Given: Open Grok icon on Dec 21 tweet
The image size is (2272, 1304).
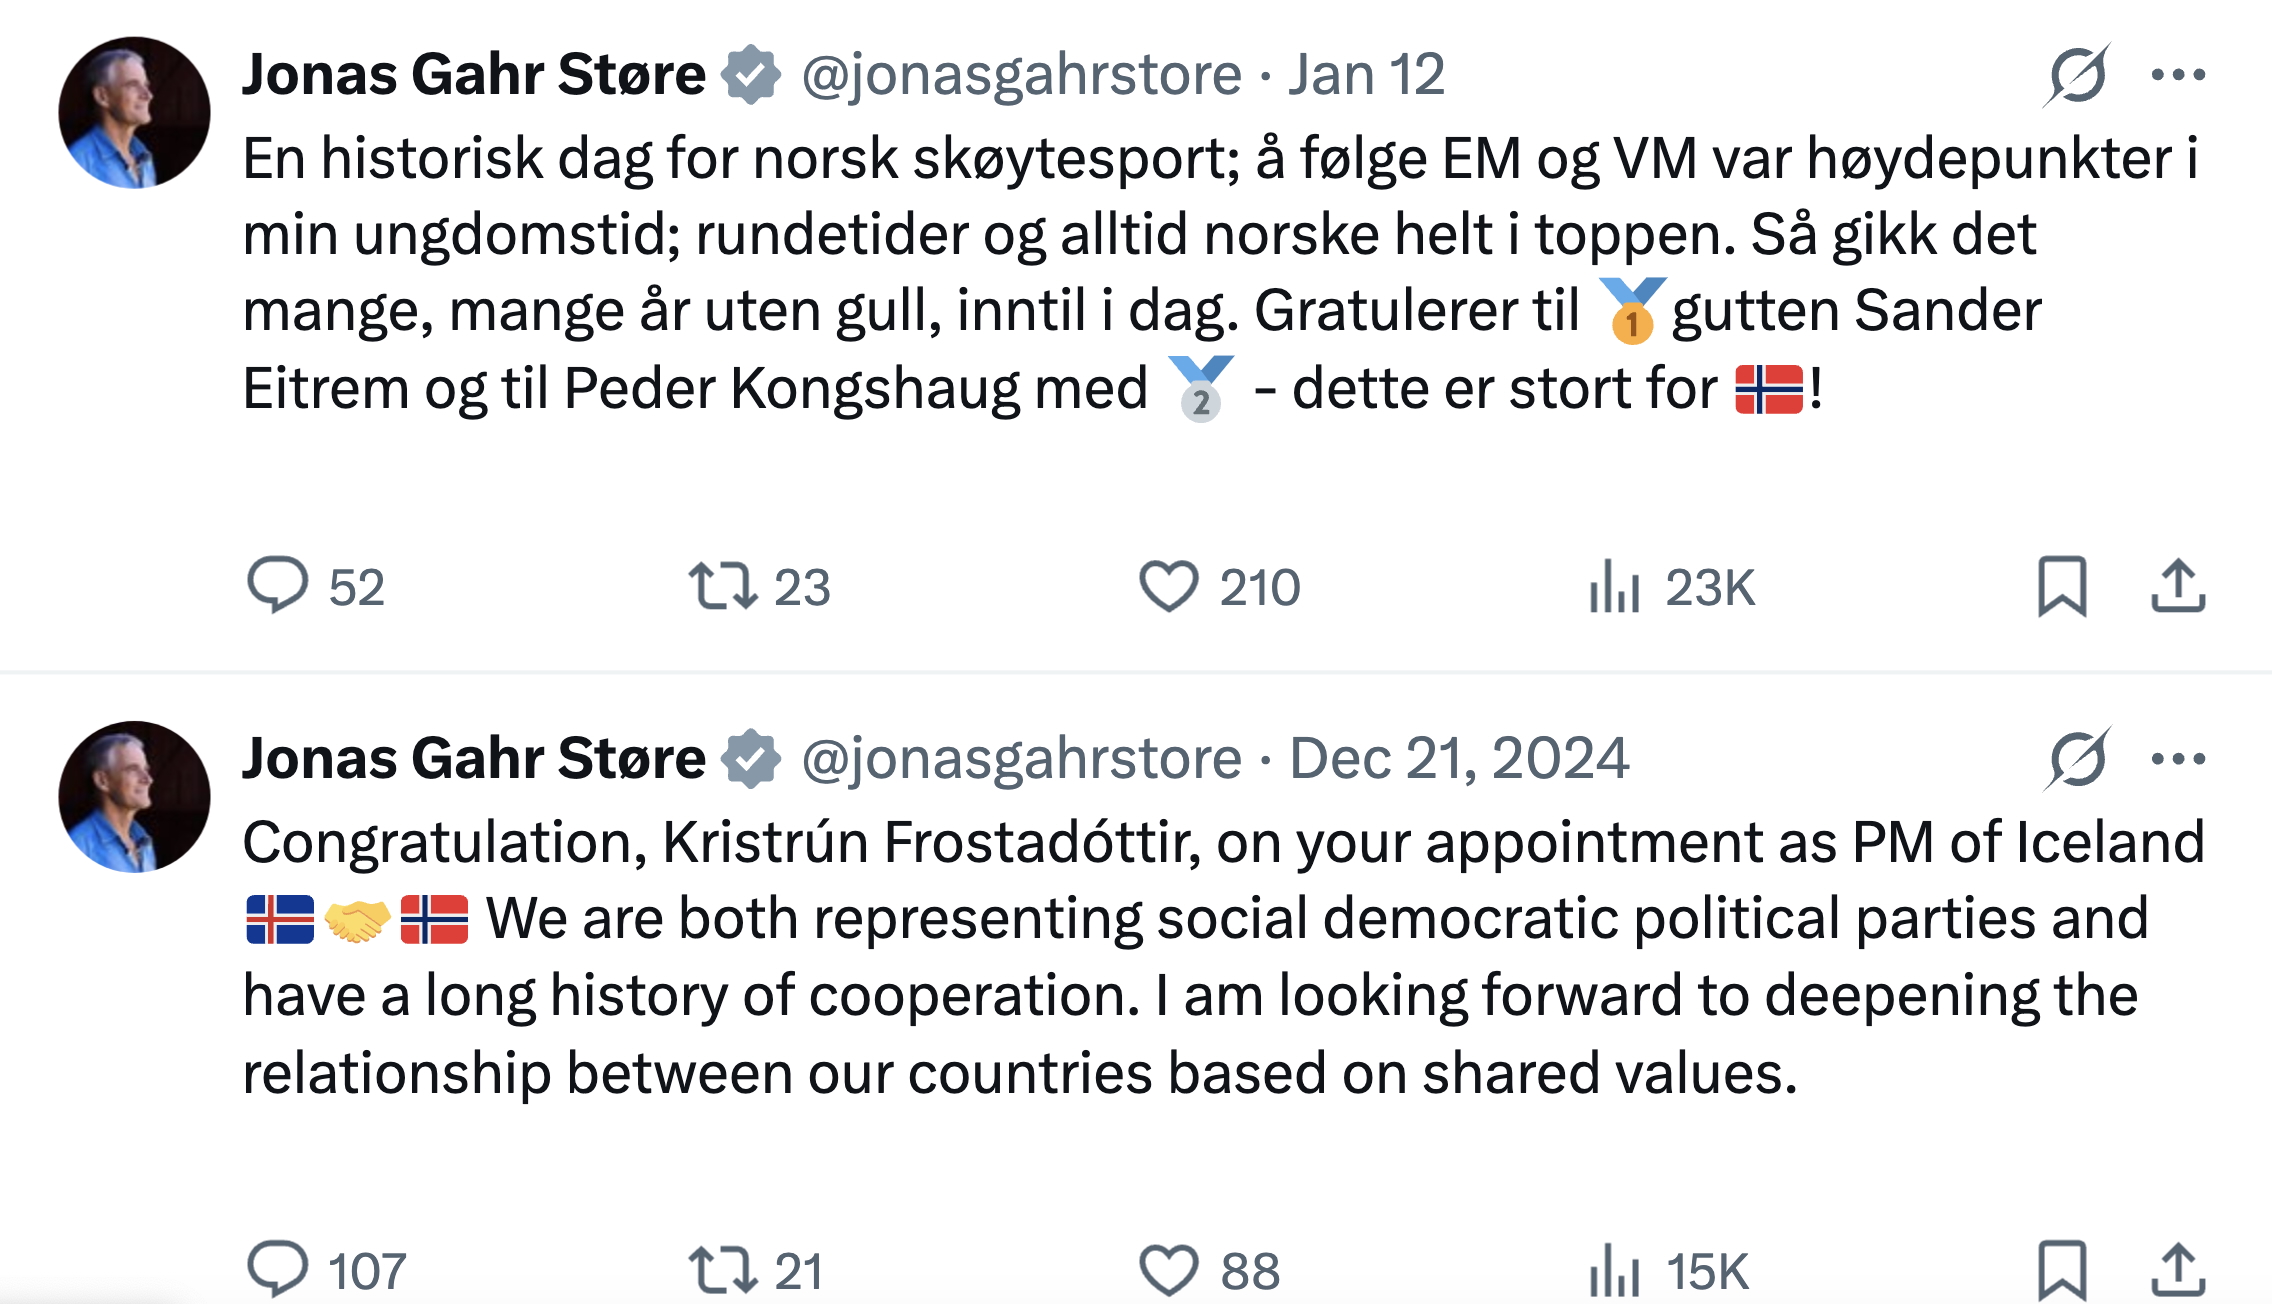Looking at the screenshot, I should [x=2077, y=759].
